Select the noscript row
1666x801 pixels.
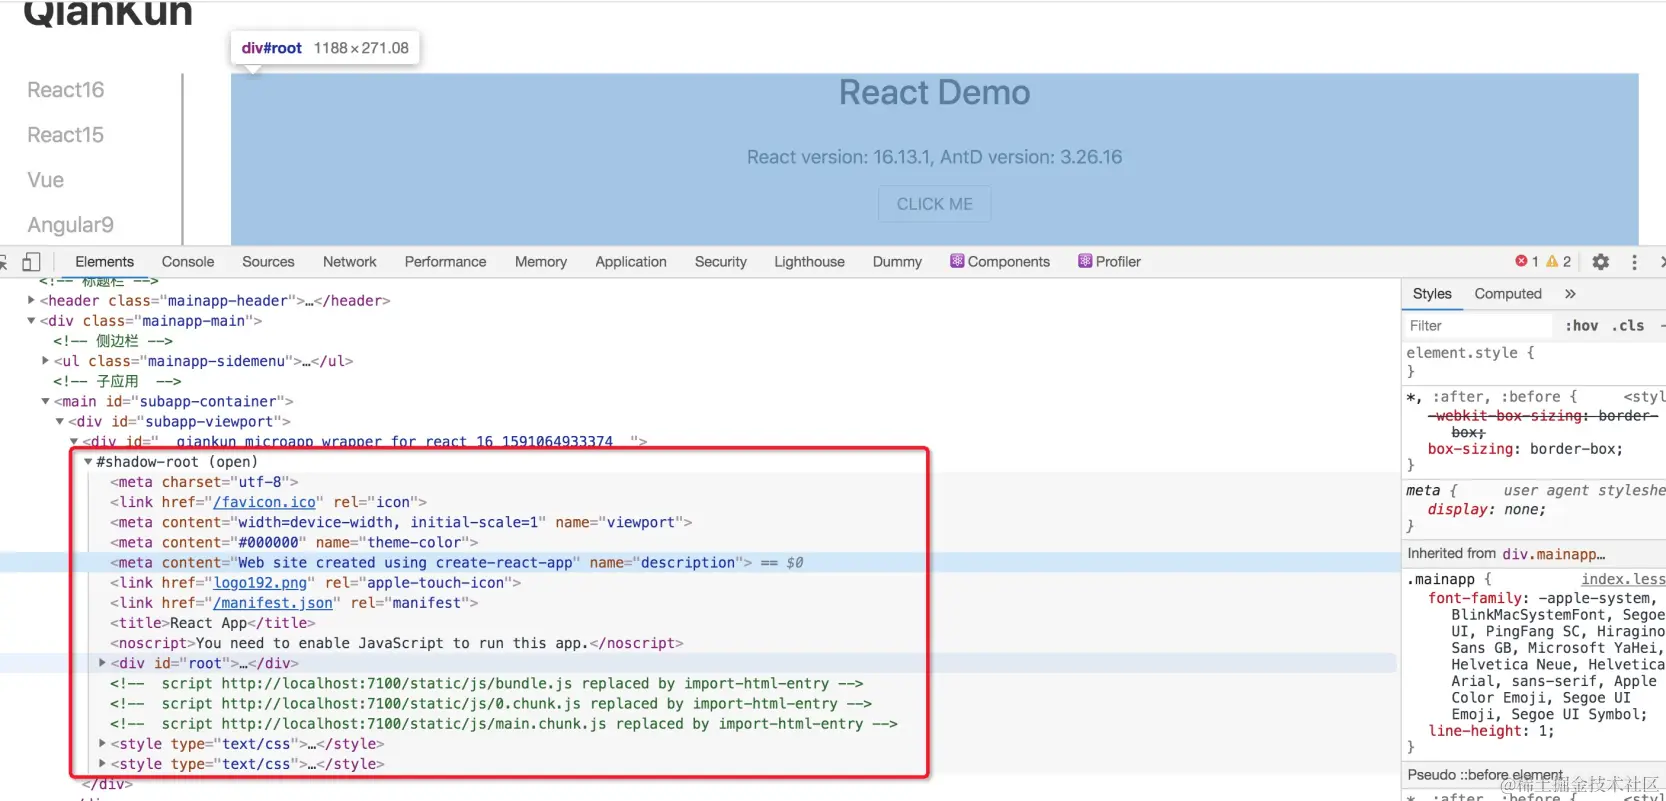397,643
